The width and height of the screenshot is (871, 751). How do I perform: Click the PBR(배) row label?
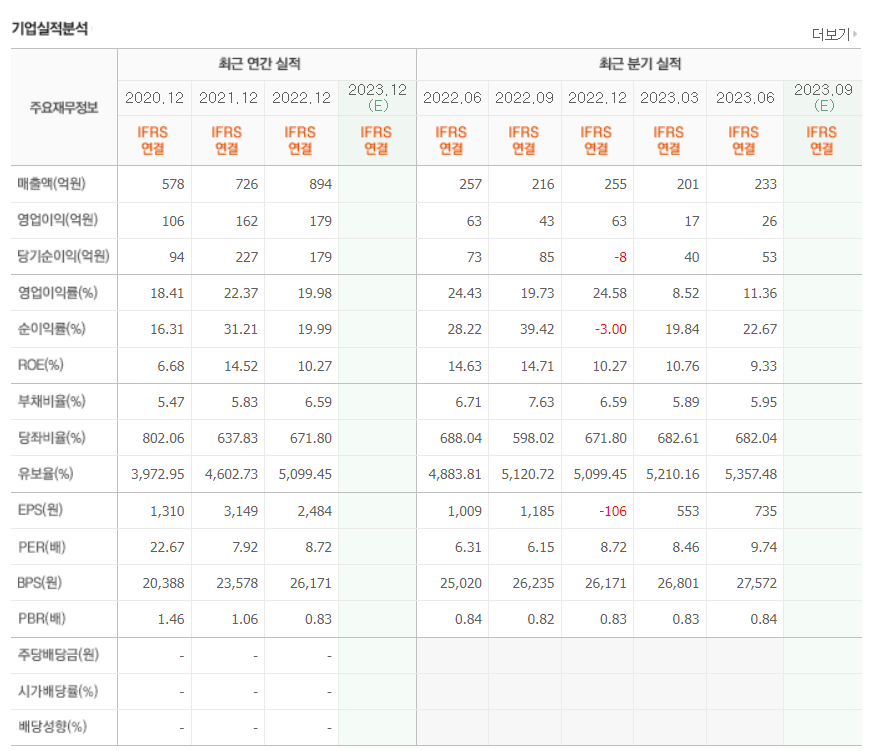click(x=42, y=618)
